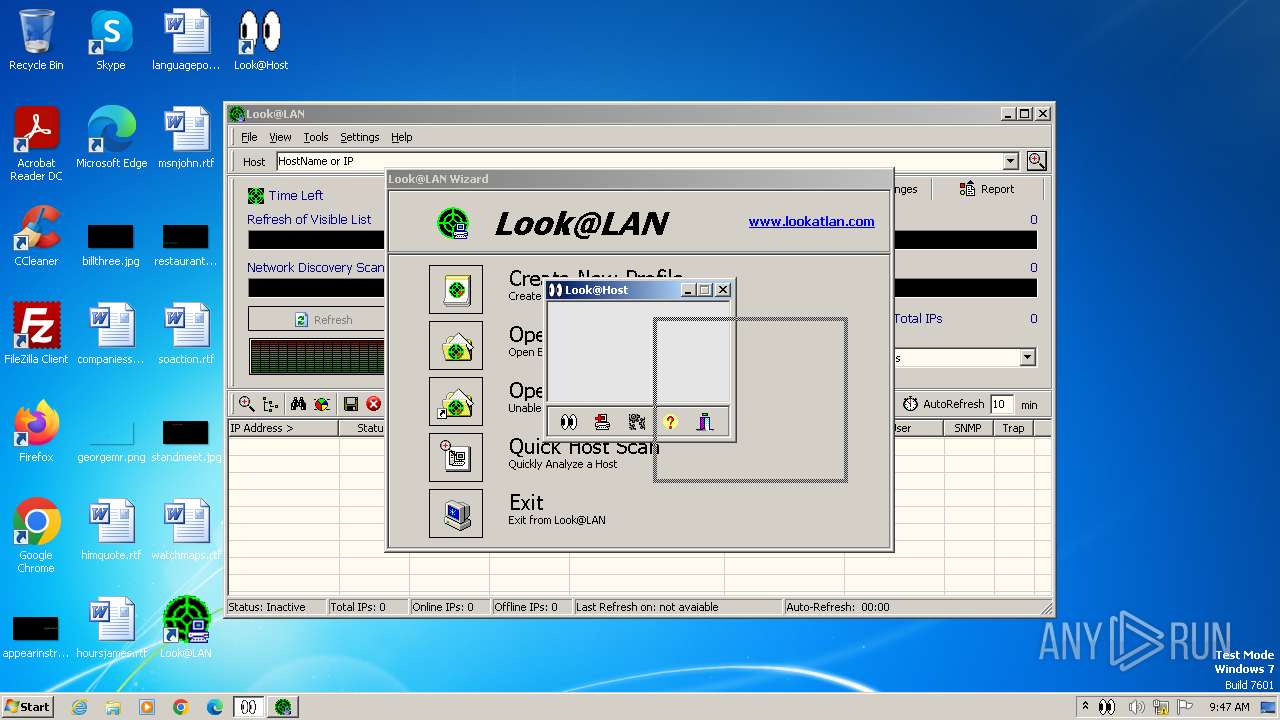Image resolution: width=1280 pixels, height=720 pixels.
Task: Click the HostName or IP input field
Action: tap(638, 161)
